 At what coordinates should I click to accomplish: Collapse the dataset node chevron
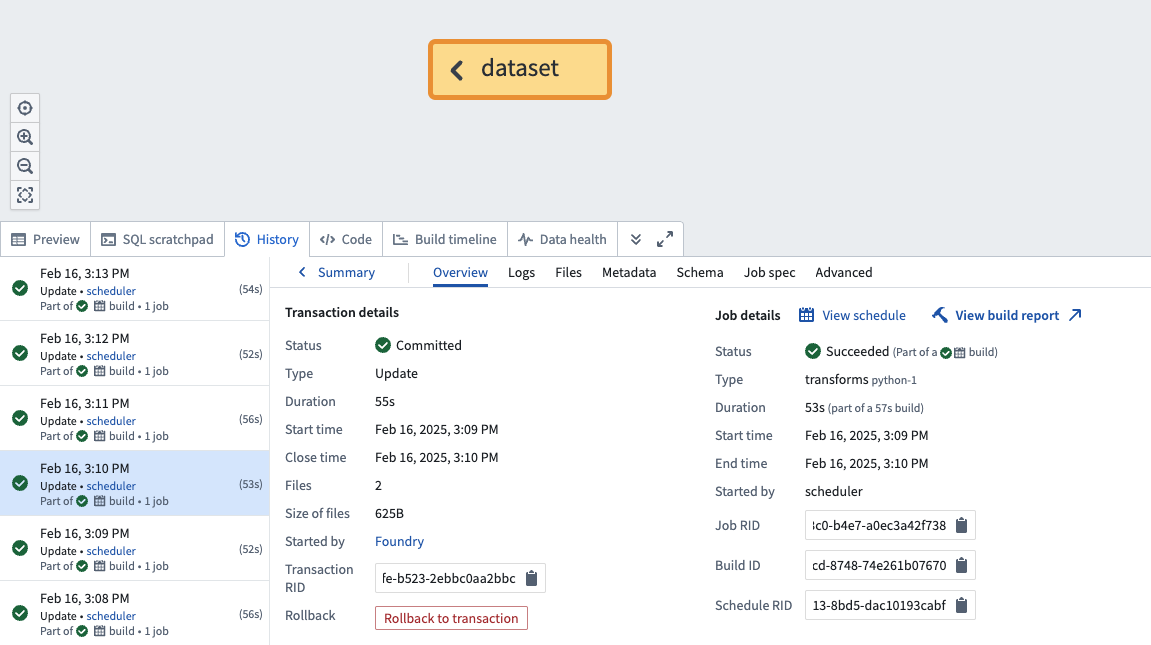tap(457, 70)
